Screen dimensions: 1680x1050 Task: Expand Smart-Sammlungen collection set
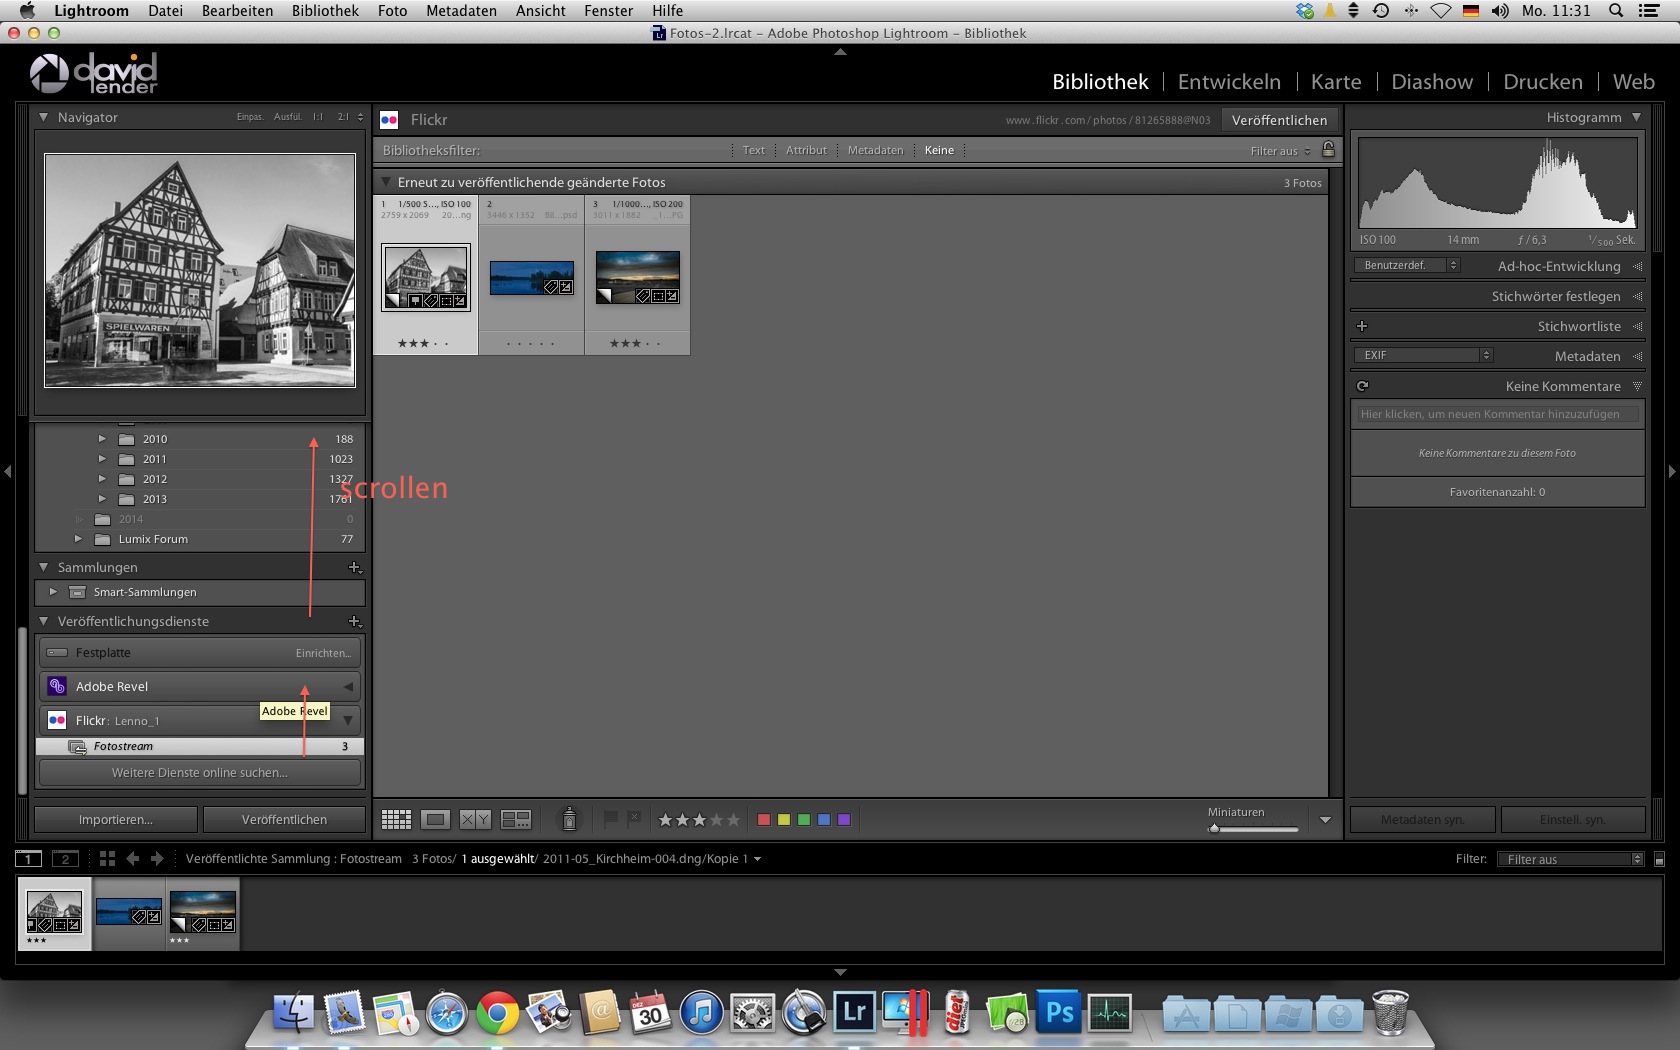(53, 592)
